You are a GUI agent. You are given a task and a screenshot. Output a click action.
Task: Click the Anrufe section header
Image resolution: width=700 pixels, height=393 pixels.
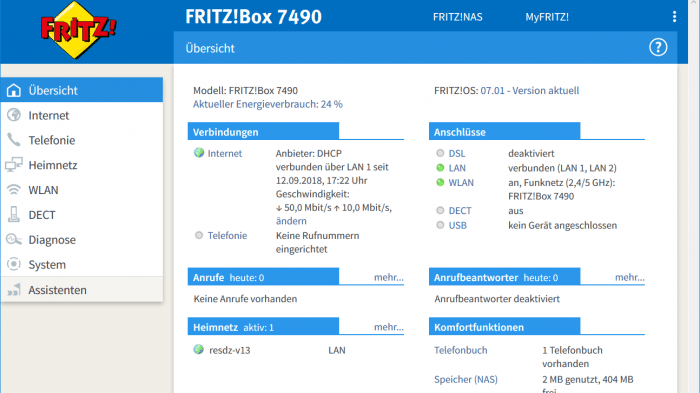pyautogui.click(x=263, y=277)
